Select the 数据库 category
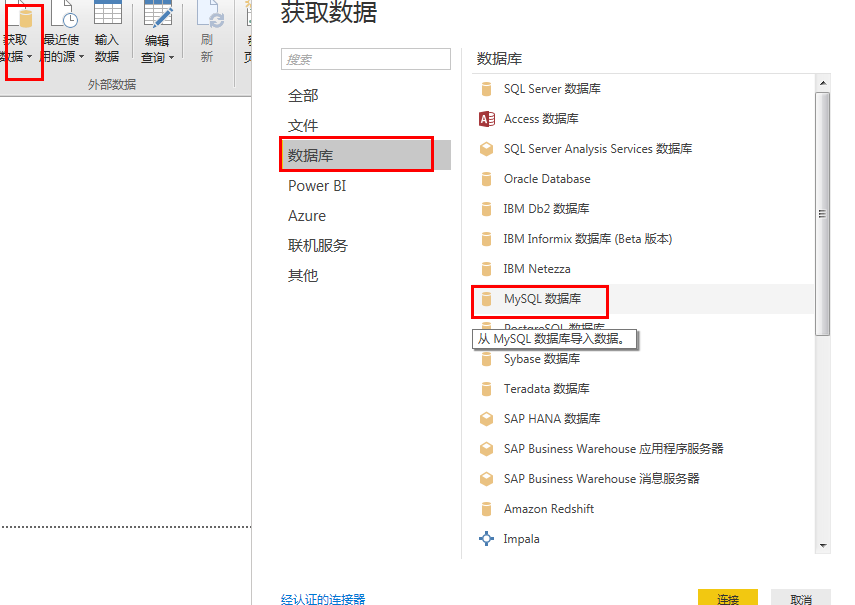This screenshot has height=605, width=855. (x=366, y=156)
